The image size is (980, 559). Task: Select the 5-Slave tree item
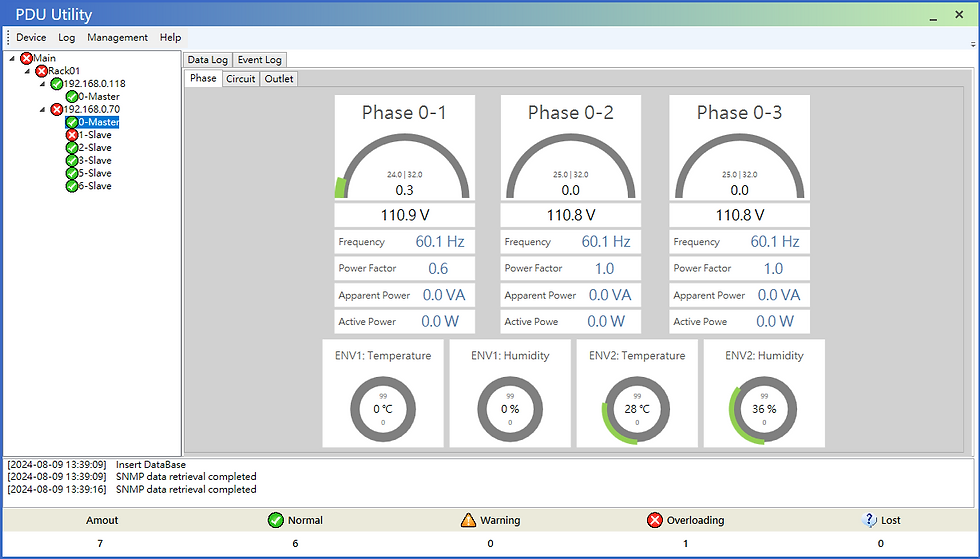(95, 173)
